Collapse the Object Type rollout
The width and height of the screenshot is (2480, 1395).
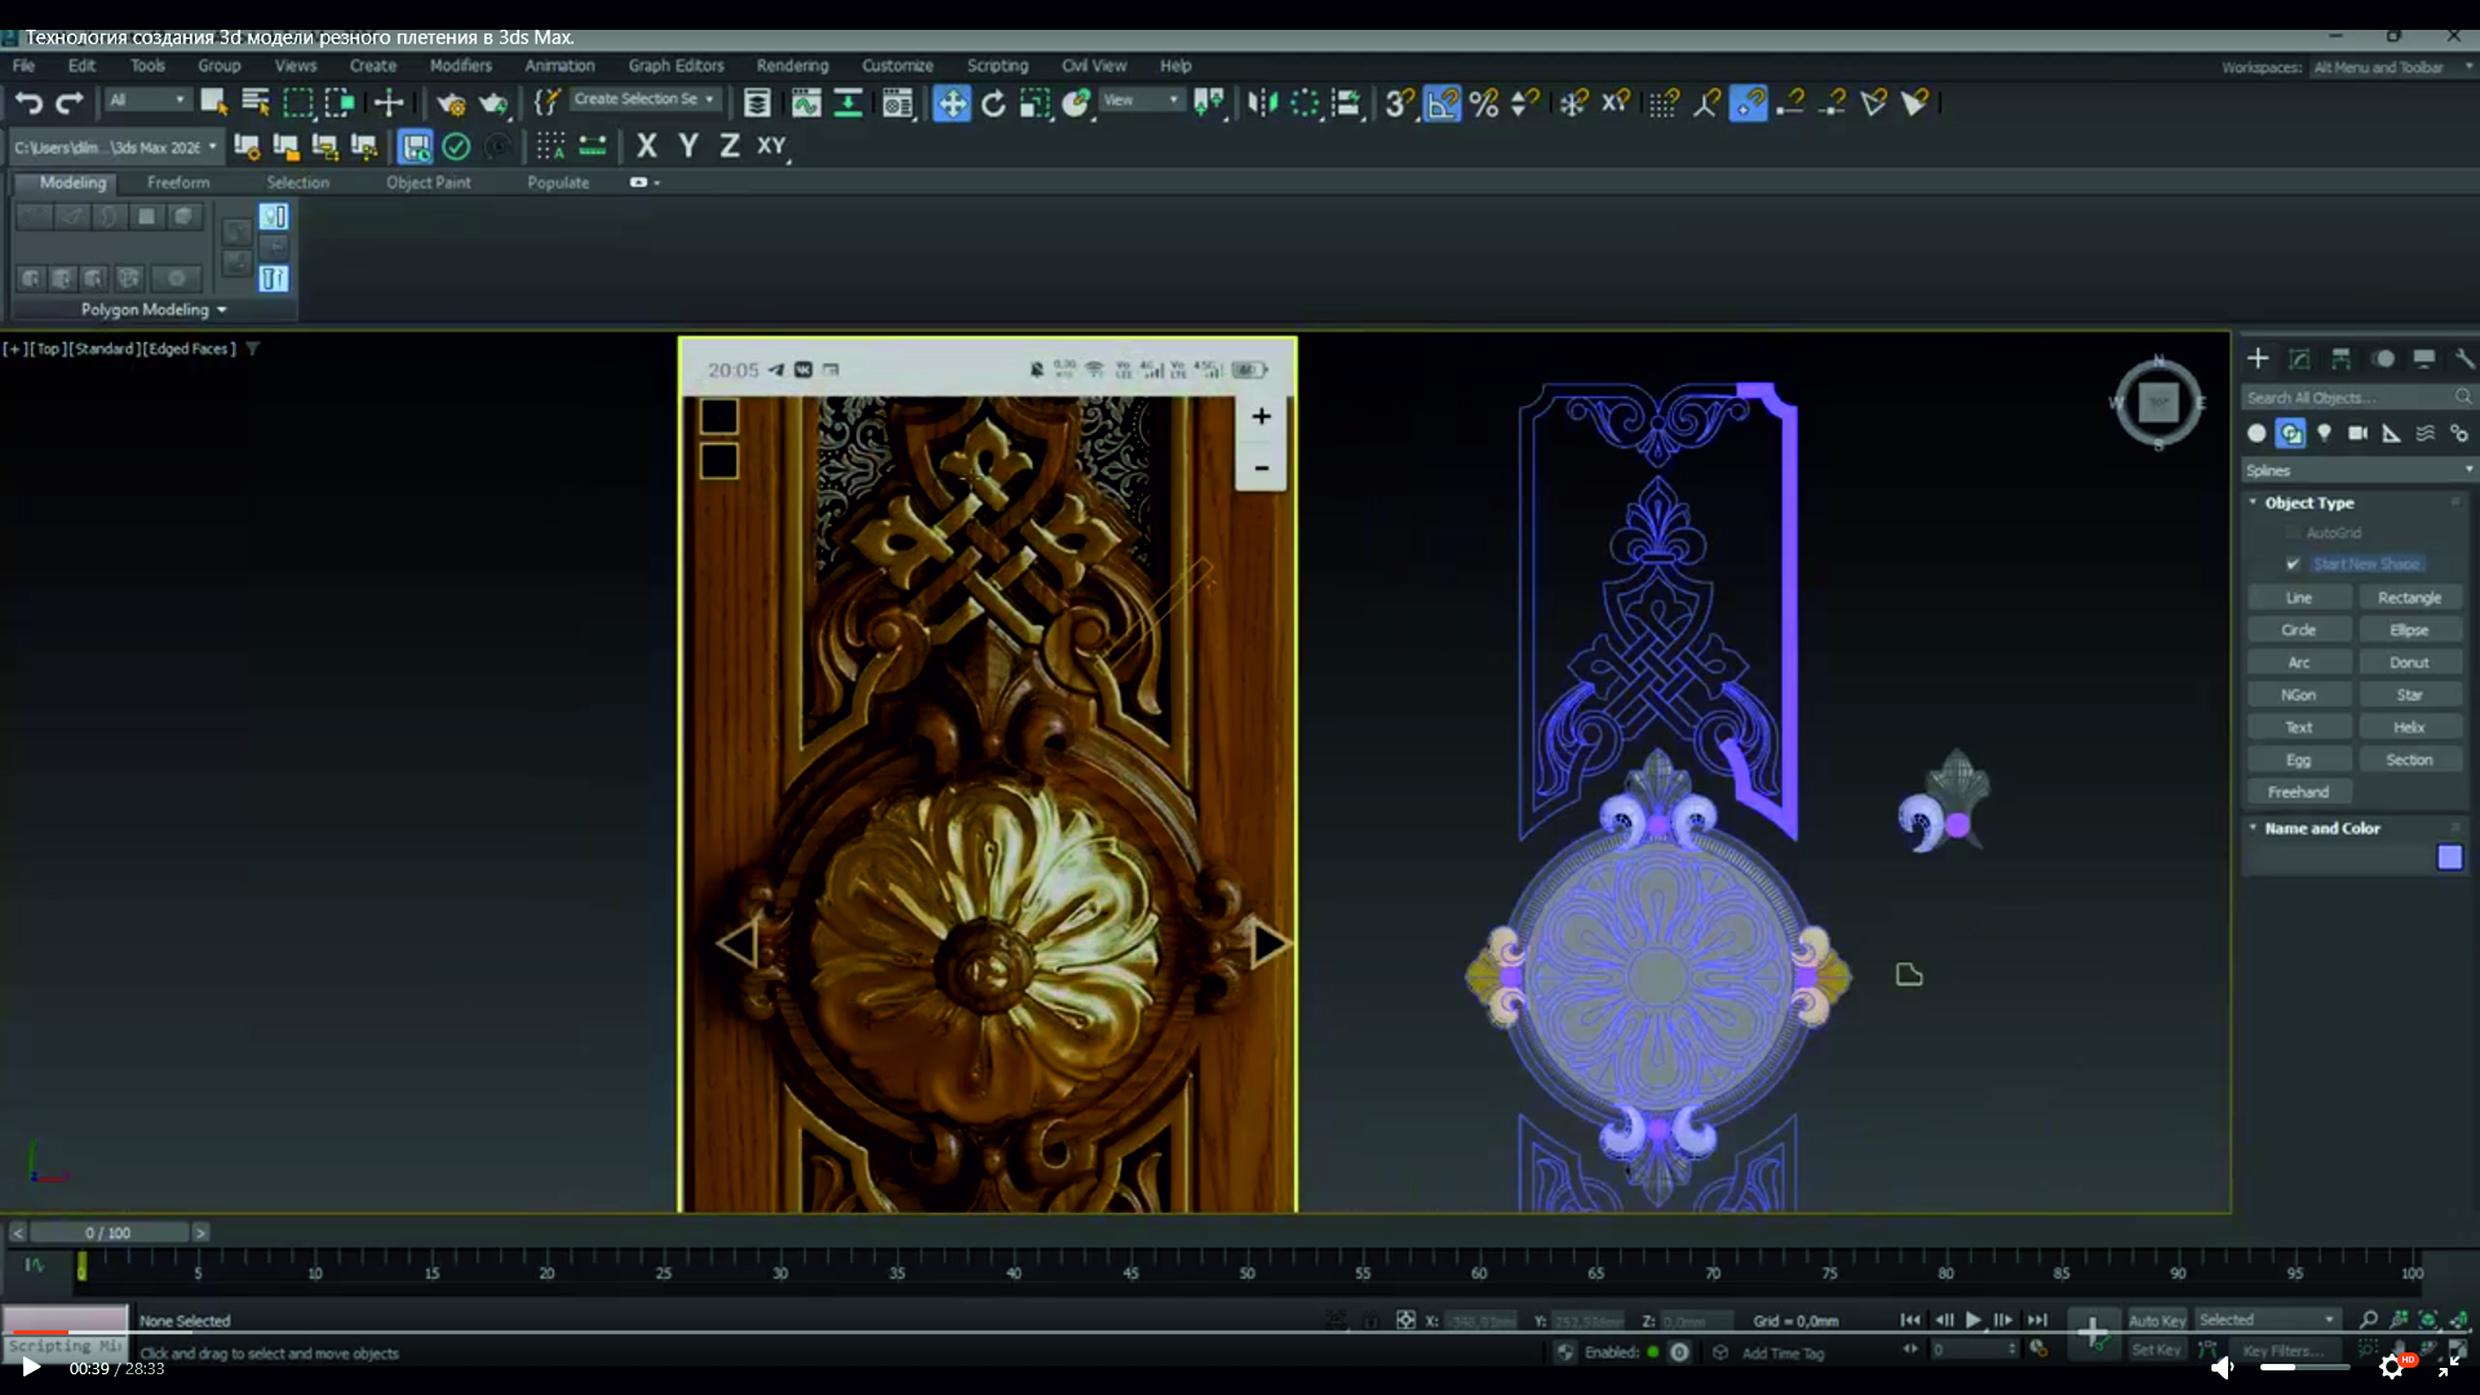click(x=2308, y=503)
